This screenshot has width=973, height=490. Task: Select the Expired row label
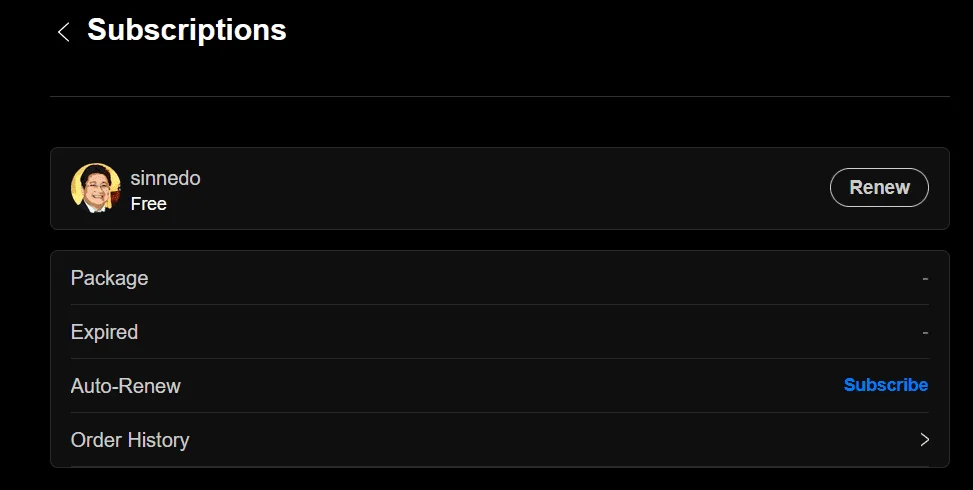click(104, 332)
